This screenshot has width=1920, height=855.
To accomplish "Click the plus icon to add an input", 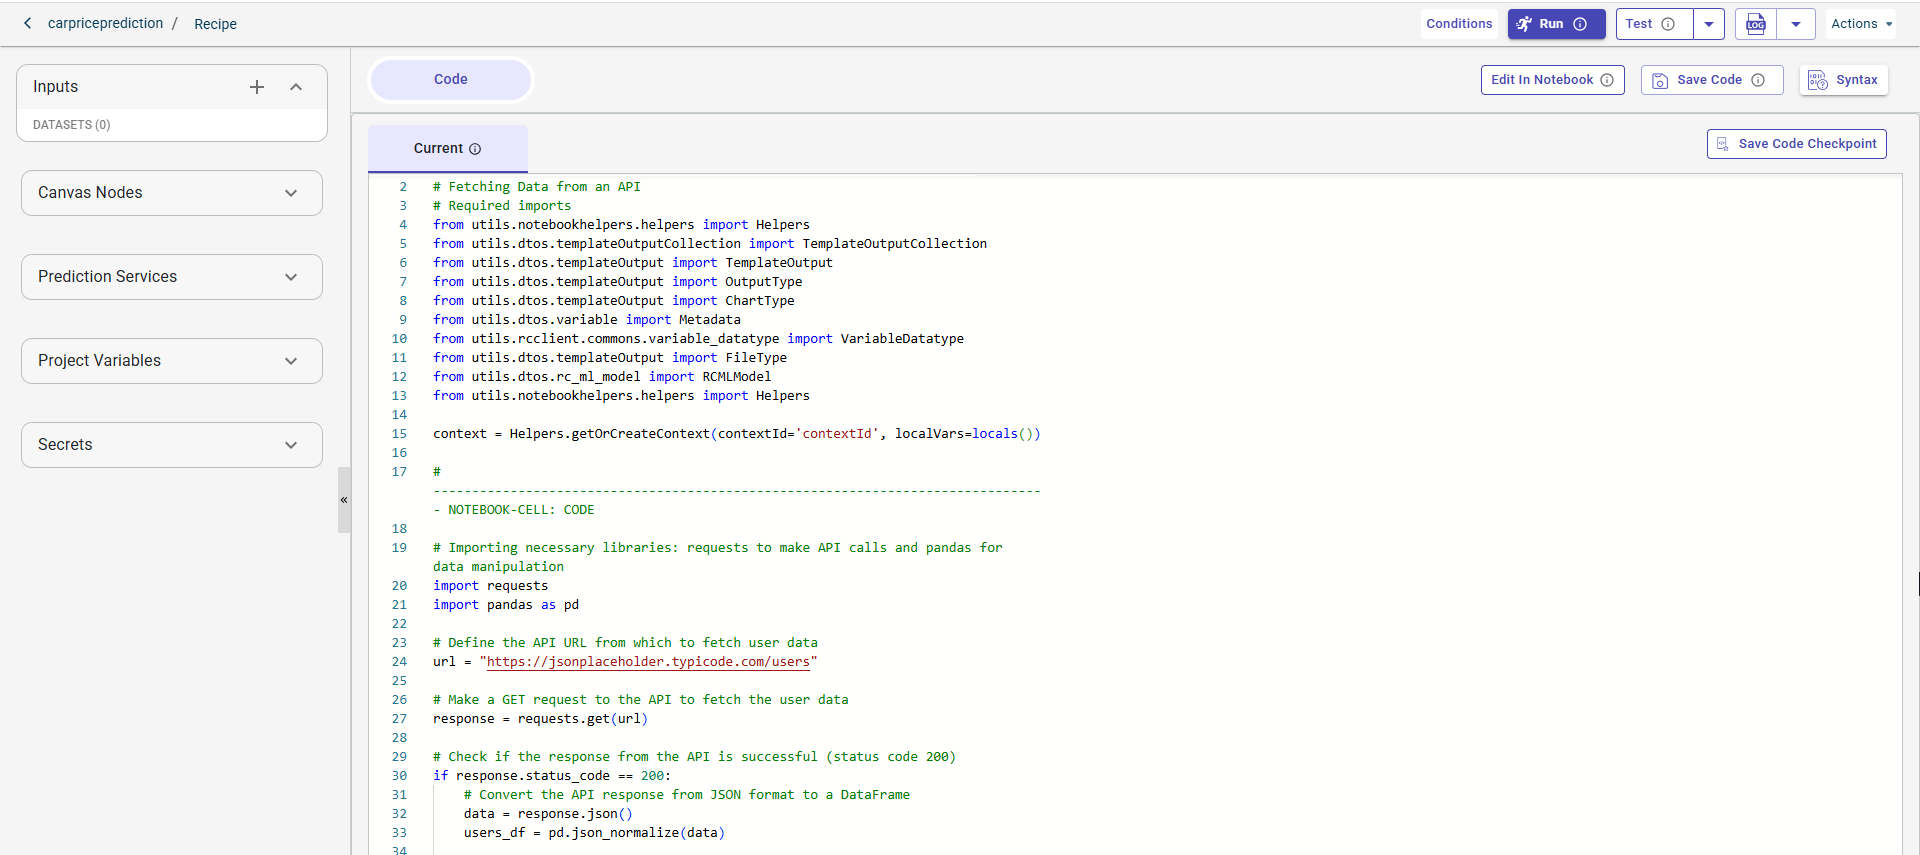I will [x=257, y=87].
